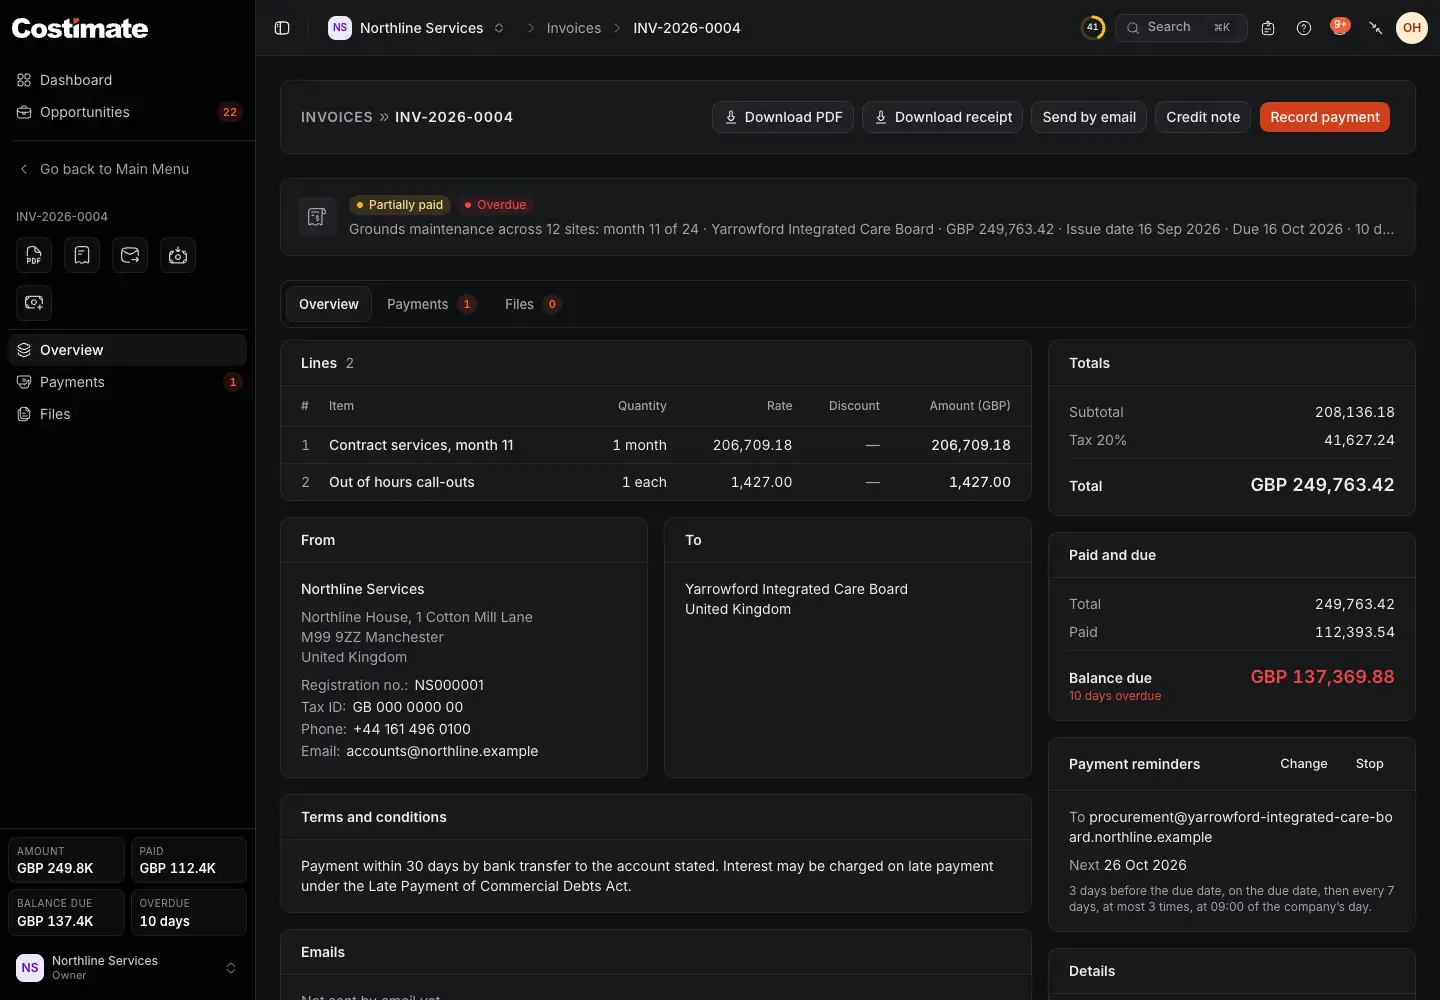Open notifications with the 9+ badge

[x=1340, y=27]
